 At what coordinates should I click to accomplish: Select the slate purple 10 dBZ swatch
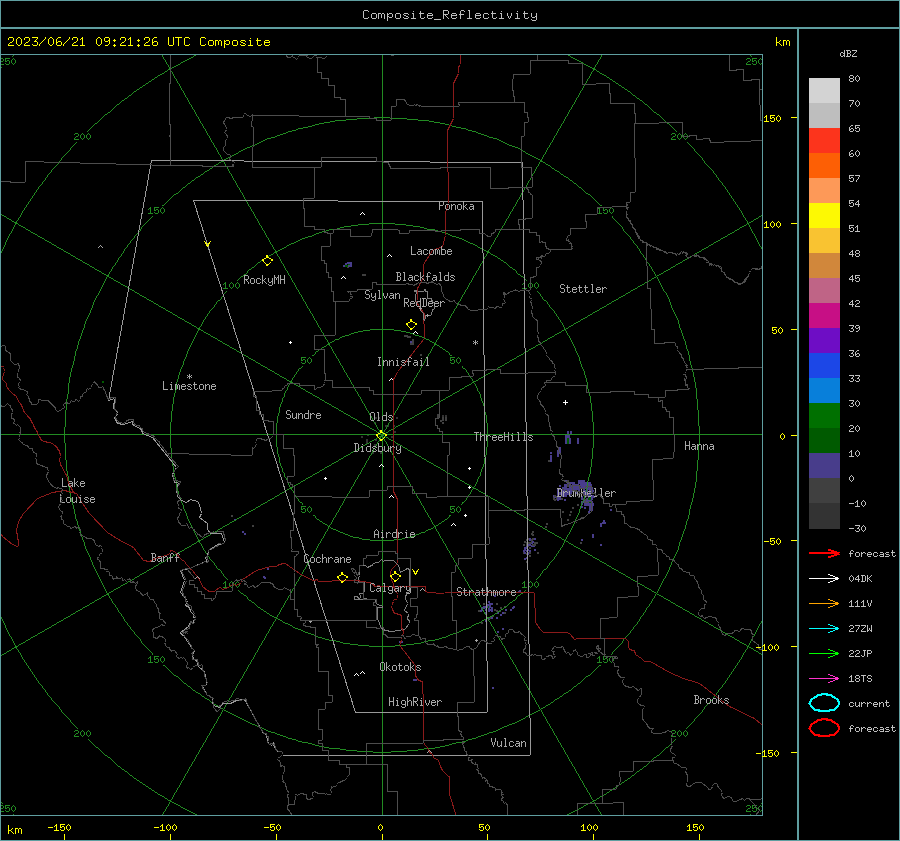824,465
